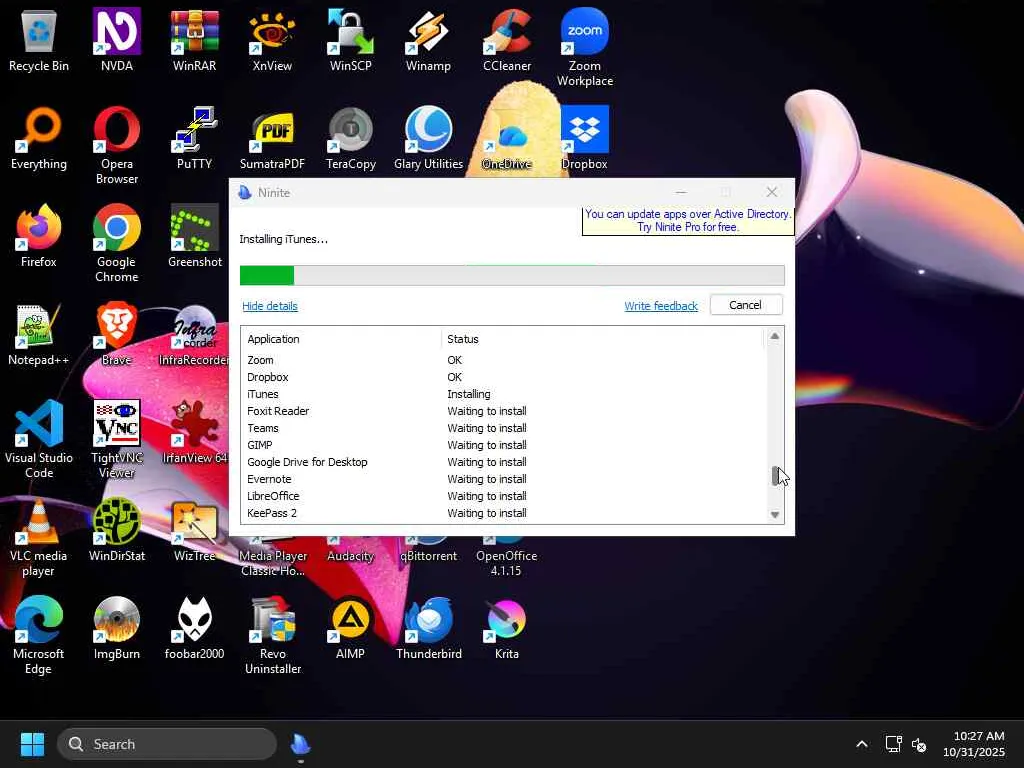Screen dimensions: 1024x768
Task: Select the WinSCP desktop icon
Action: tap(350, 40)
